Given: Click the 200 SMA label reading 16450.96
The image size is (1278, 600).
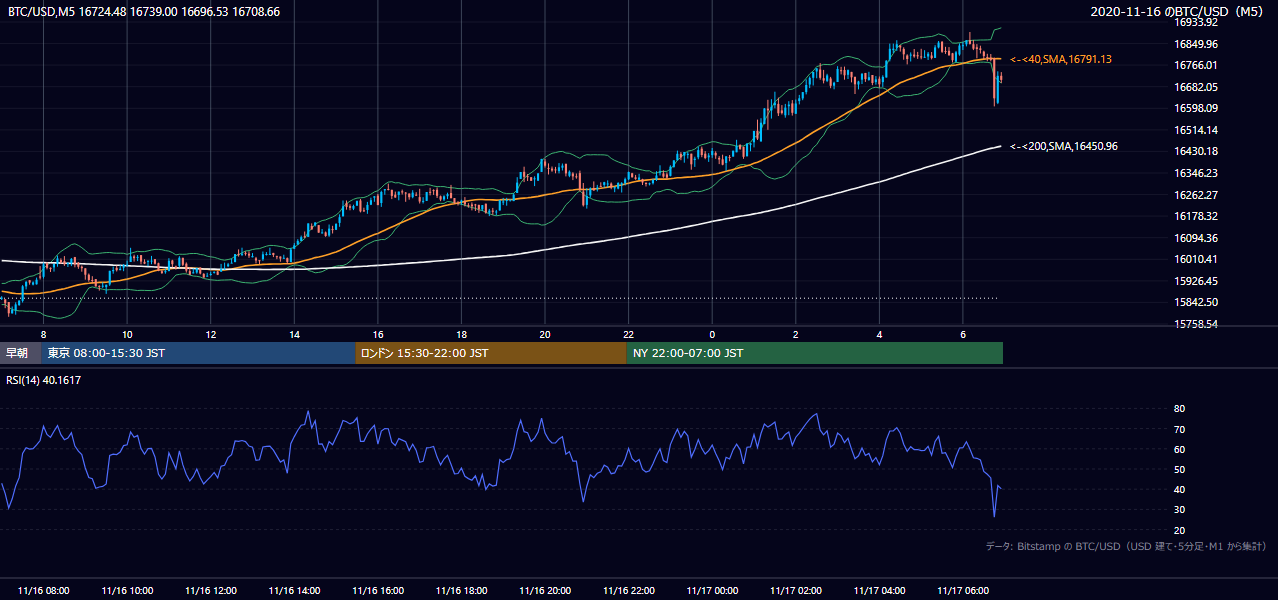Looking at the screenshot, I should [x=1064, y=147].
